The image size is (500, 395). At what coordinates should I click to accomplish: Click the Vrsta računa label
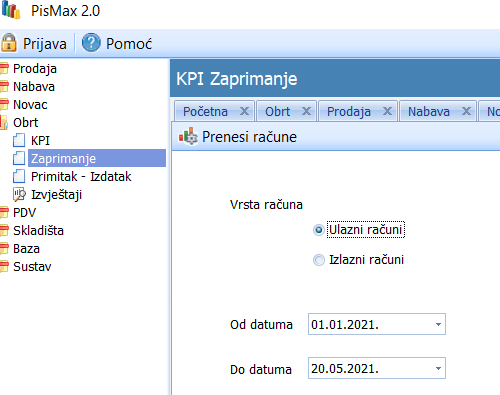[266, 204]
